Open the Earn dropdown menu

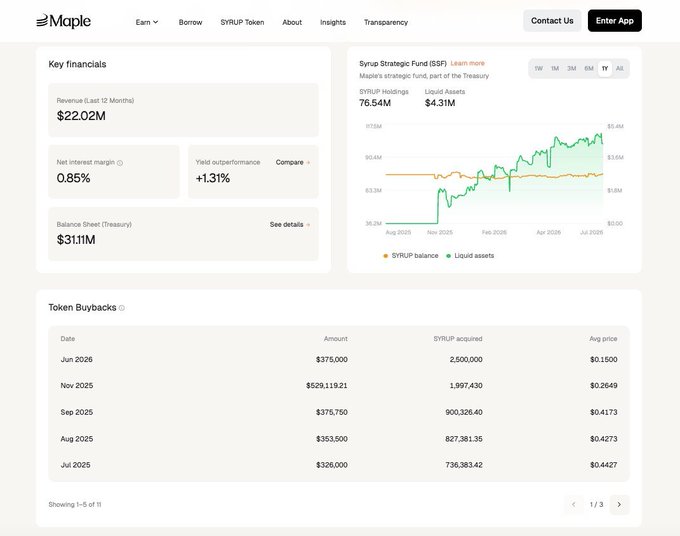coord(147,22)
